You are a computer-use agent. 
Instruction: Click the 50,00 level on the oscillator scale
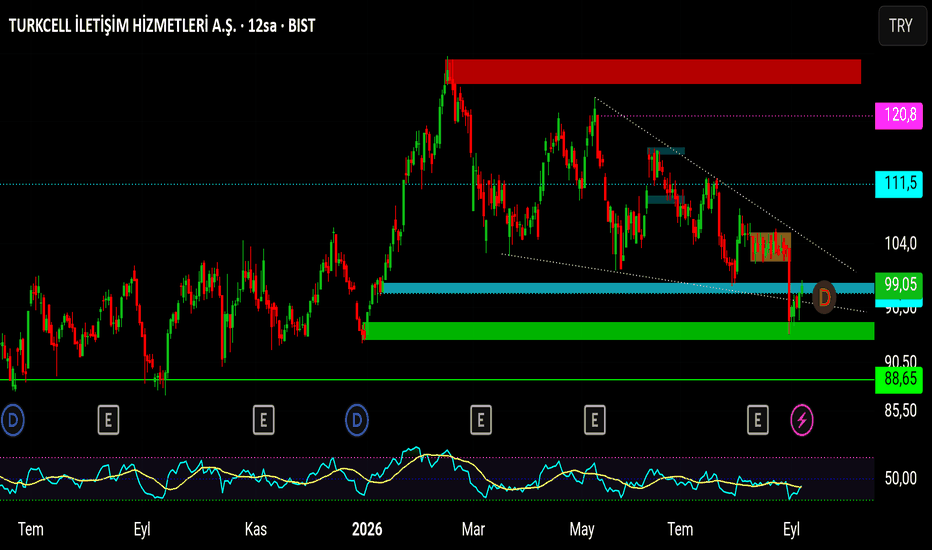pos(900,478)
